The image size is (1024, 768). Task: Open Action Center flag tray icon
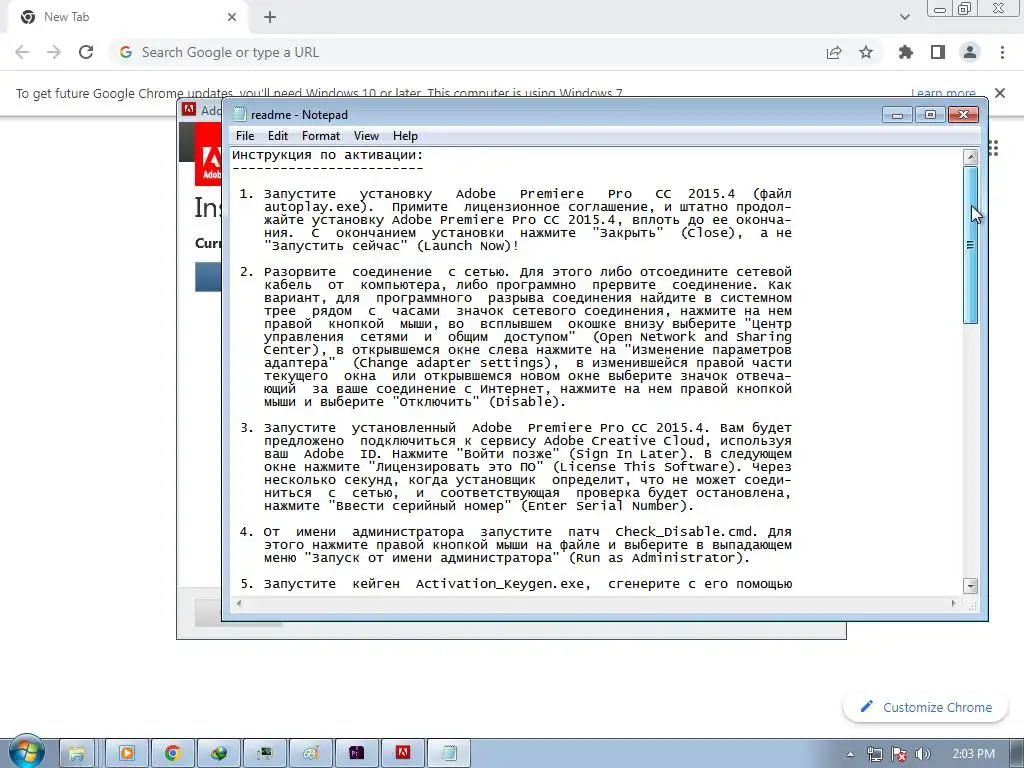[899, 754]
